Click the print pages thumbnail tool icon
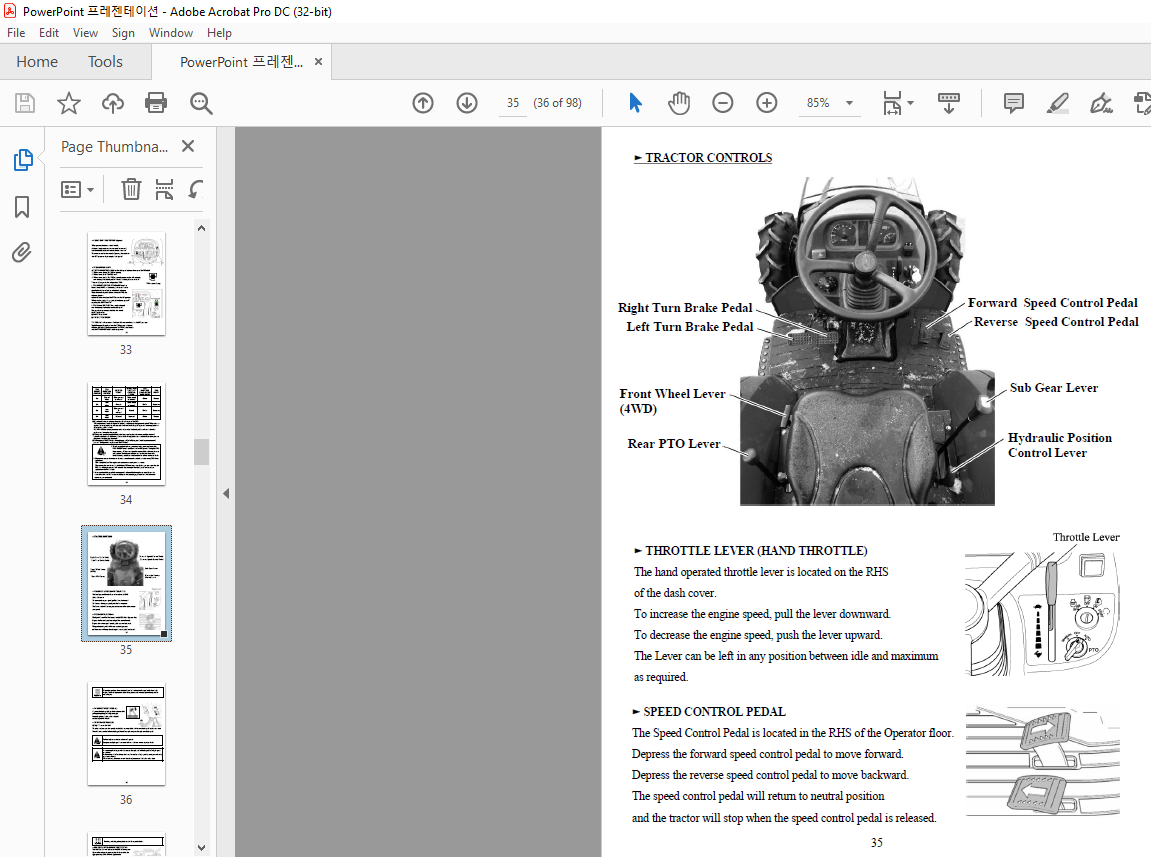Screen dimensions: 1151x857 (x=164, y=189)
